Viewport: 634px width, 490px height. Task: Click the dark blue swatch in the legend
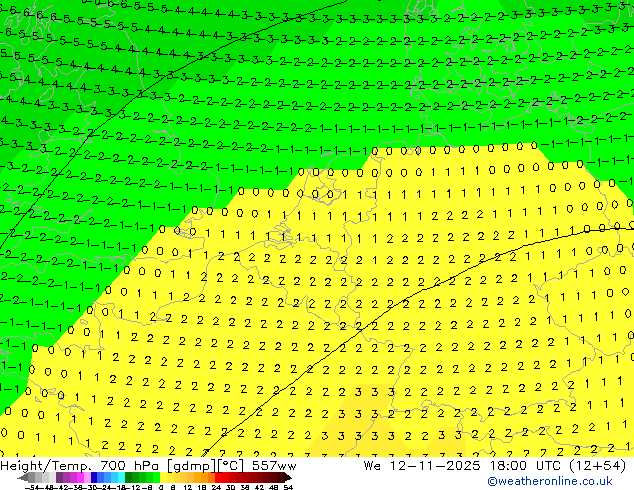[94, 477]
